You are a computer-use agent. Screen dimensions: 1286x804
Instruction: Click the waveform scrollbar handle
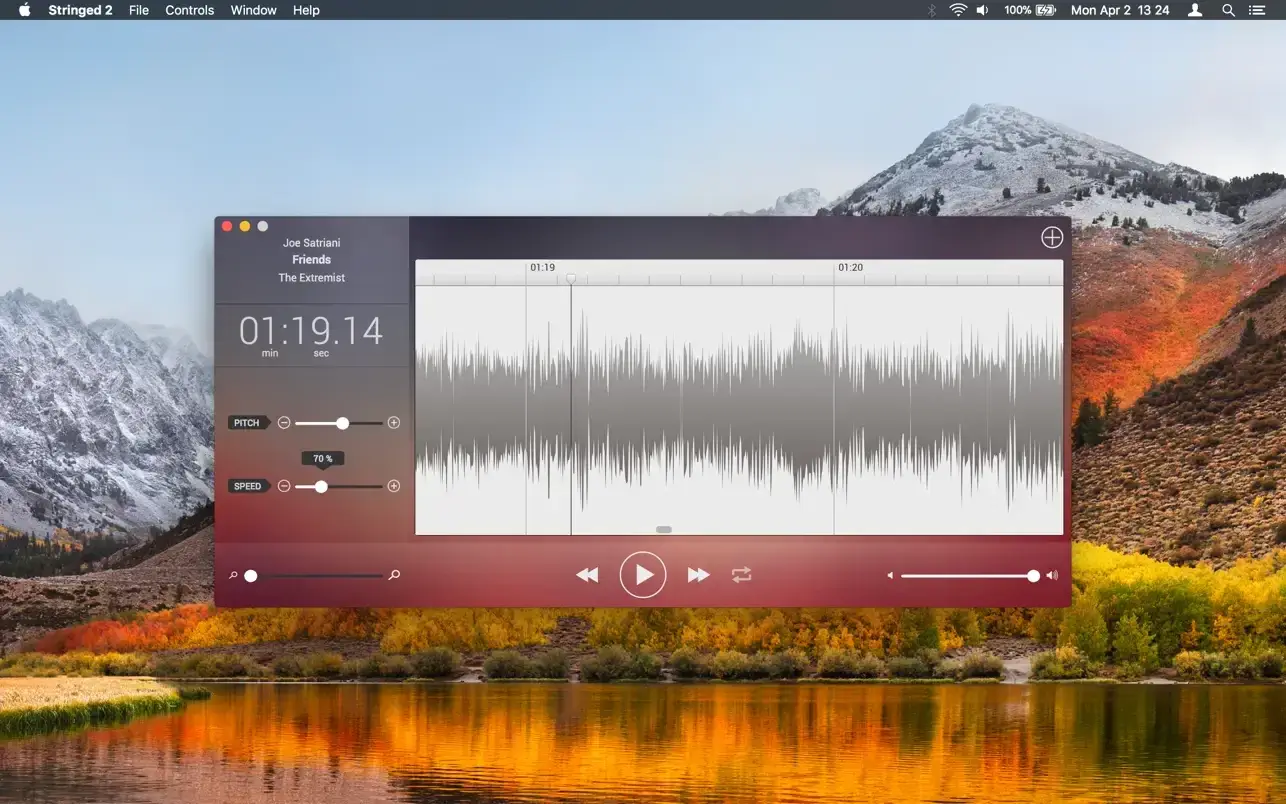click(x=664, y=529)
